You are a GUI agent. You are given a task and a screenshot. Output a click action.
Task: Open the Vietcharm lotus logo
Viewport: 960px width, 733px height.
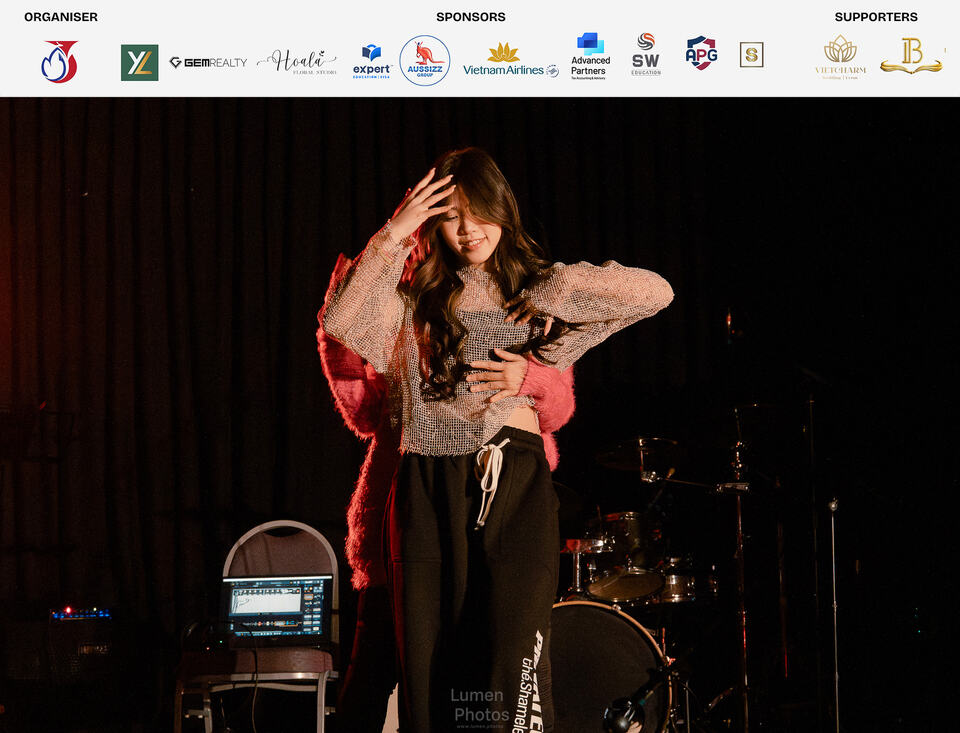pos(841,57)
